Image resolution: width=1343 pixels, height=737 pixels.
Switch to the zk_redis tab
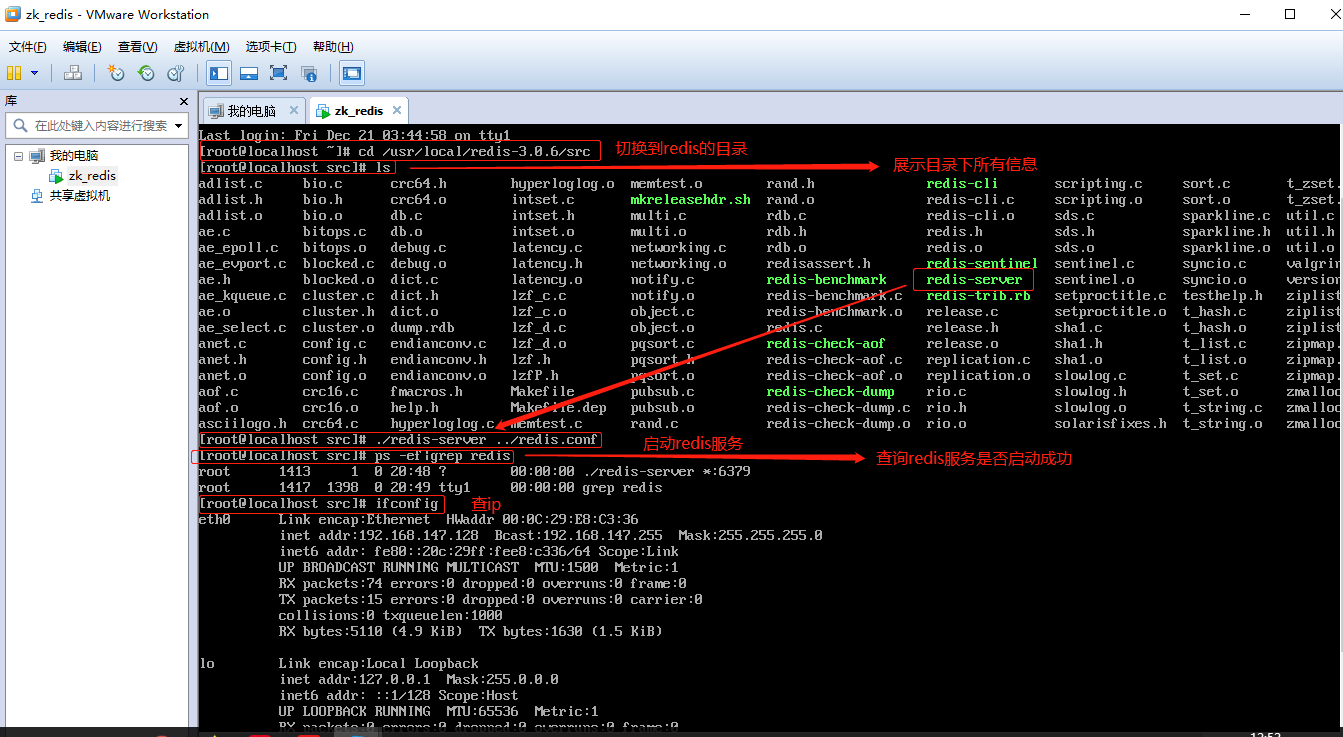click(358, 111)
